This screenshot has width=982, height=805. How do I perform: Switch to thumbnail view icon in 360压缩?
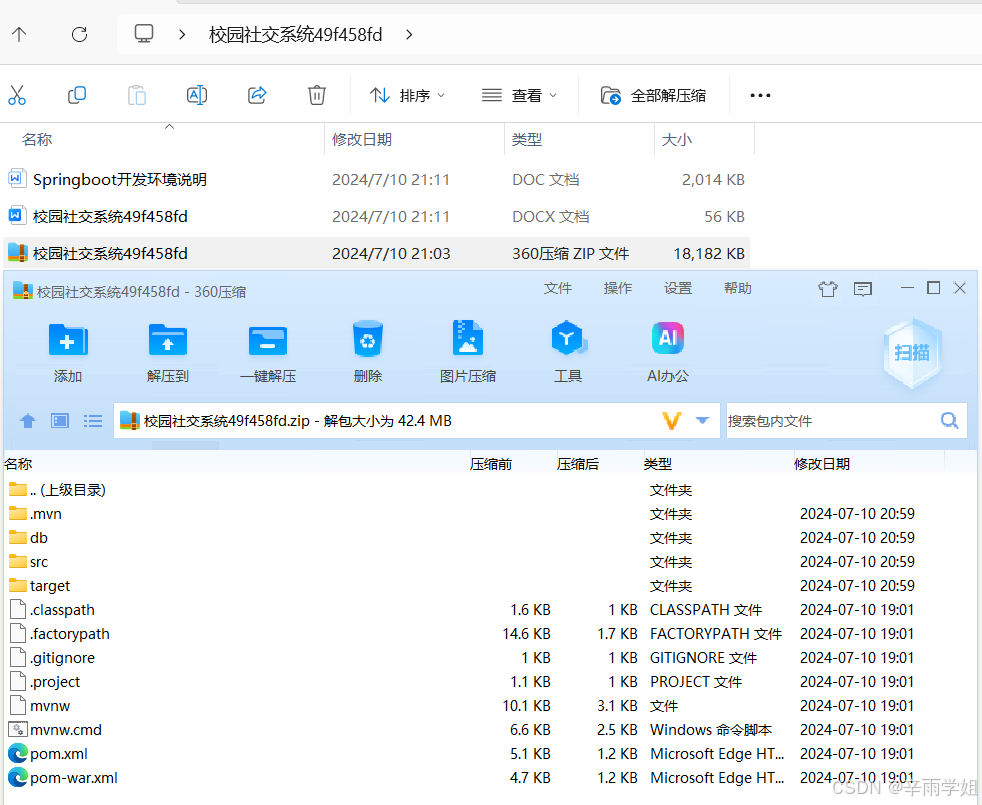click(x=60, y=421)
